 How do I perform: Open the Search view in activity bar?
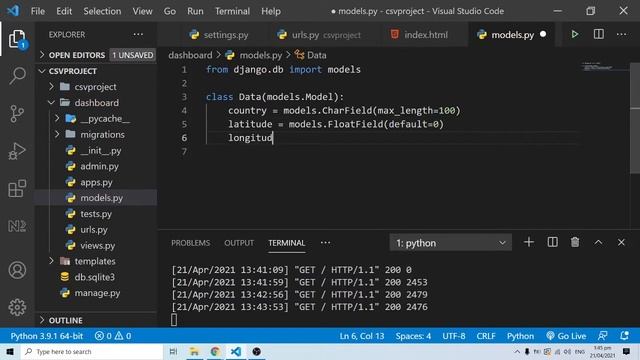coord(17,76)
